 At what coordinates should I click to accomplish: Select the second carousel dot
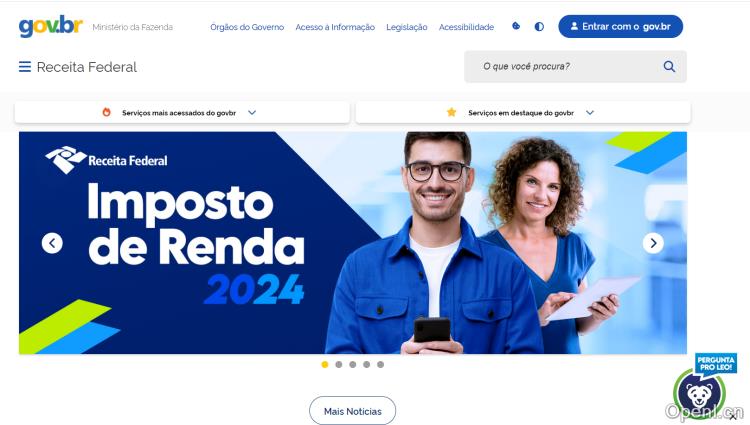point(339,364)
